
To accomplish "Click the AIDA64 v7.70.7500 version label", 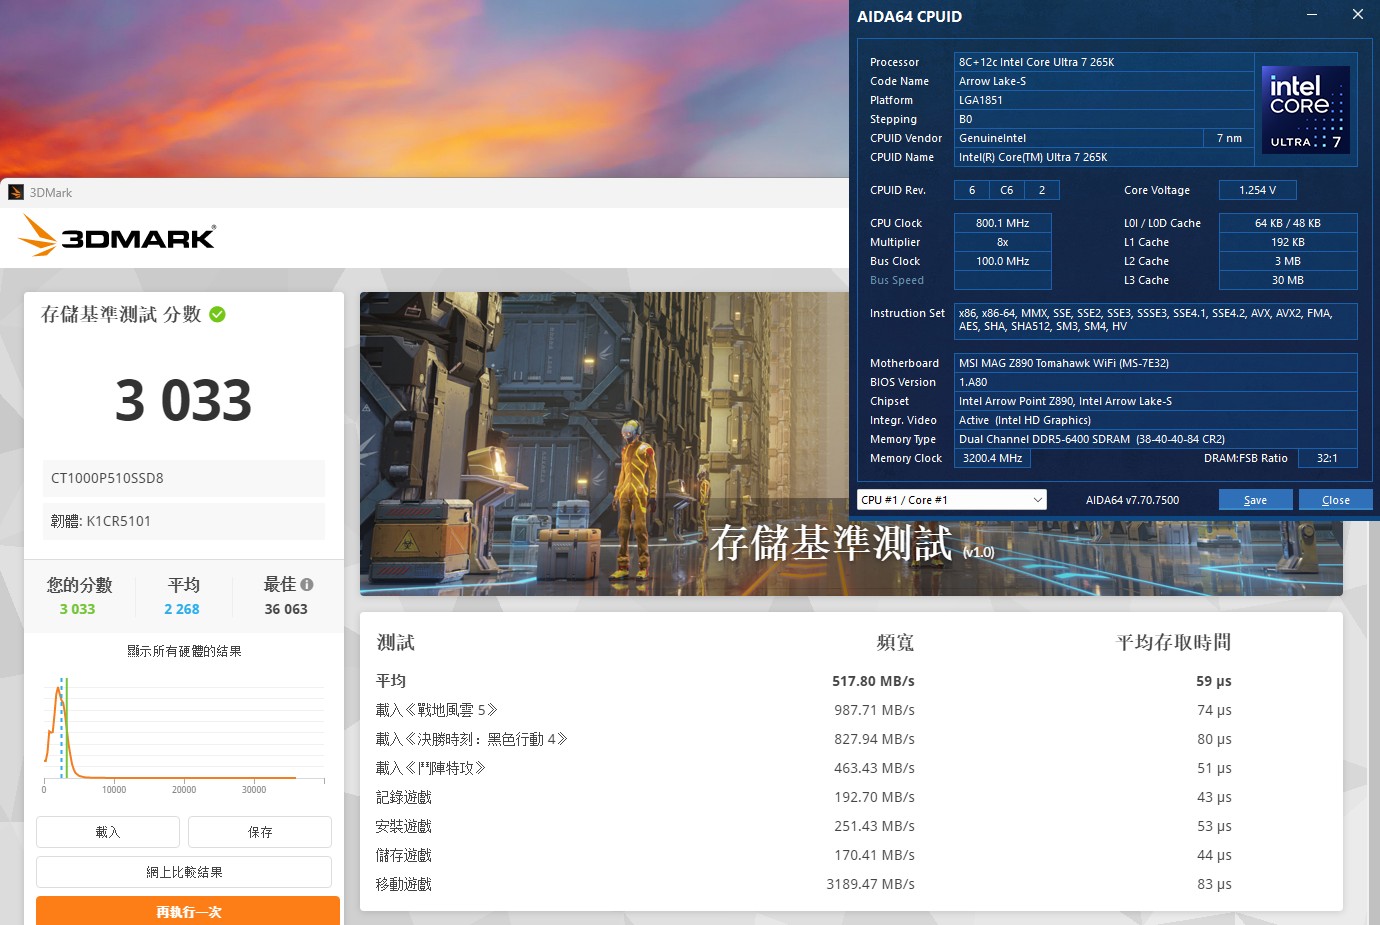I will pyautogui.click(x=1132, y=500).
